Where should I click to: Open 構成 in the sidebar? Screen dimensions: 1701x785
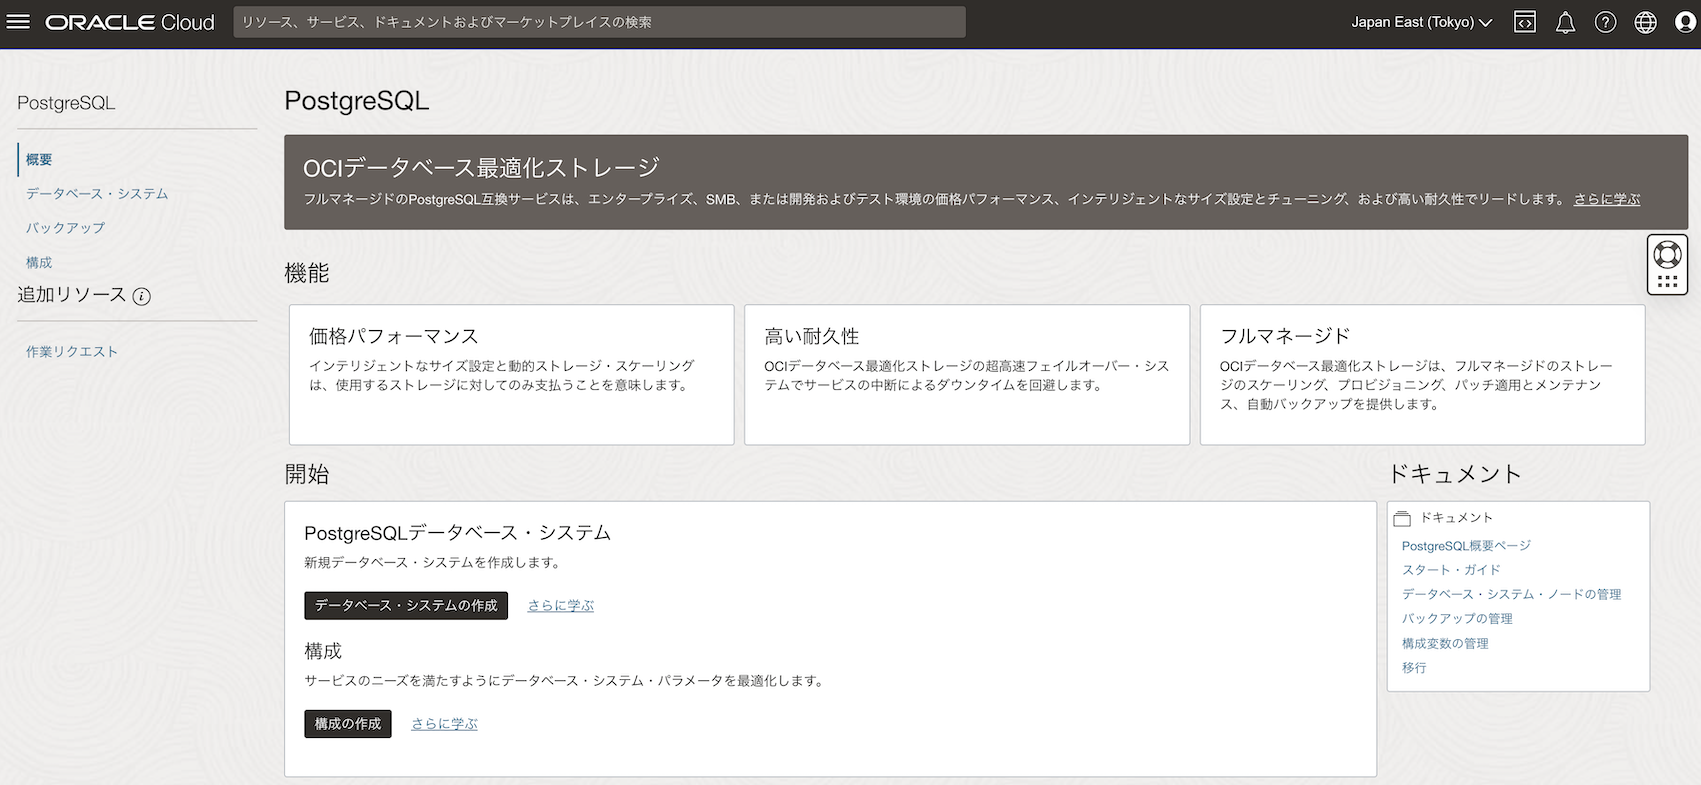(x=39, y=263)
